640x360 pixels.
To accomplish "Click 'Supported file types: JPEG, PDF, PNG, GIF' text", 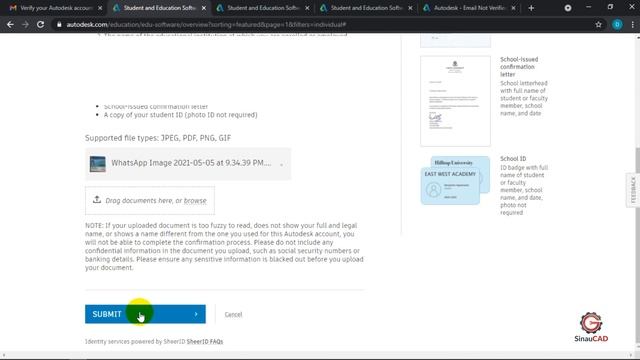I will 158,138.
